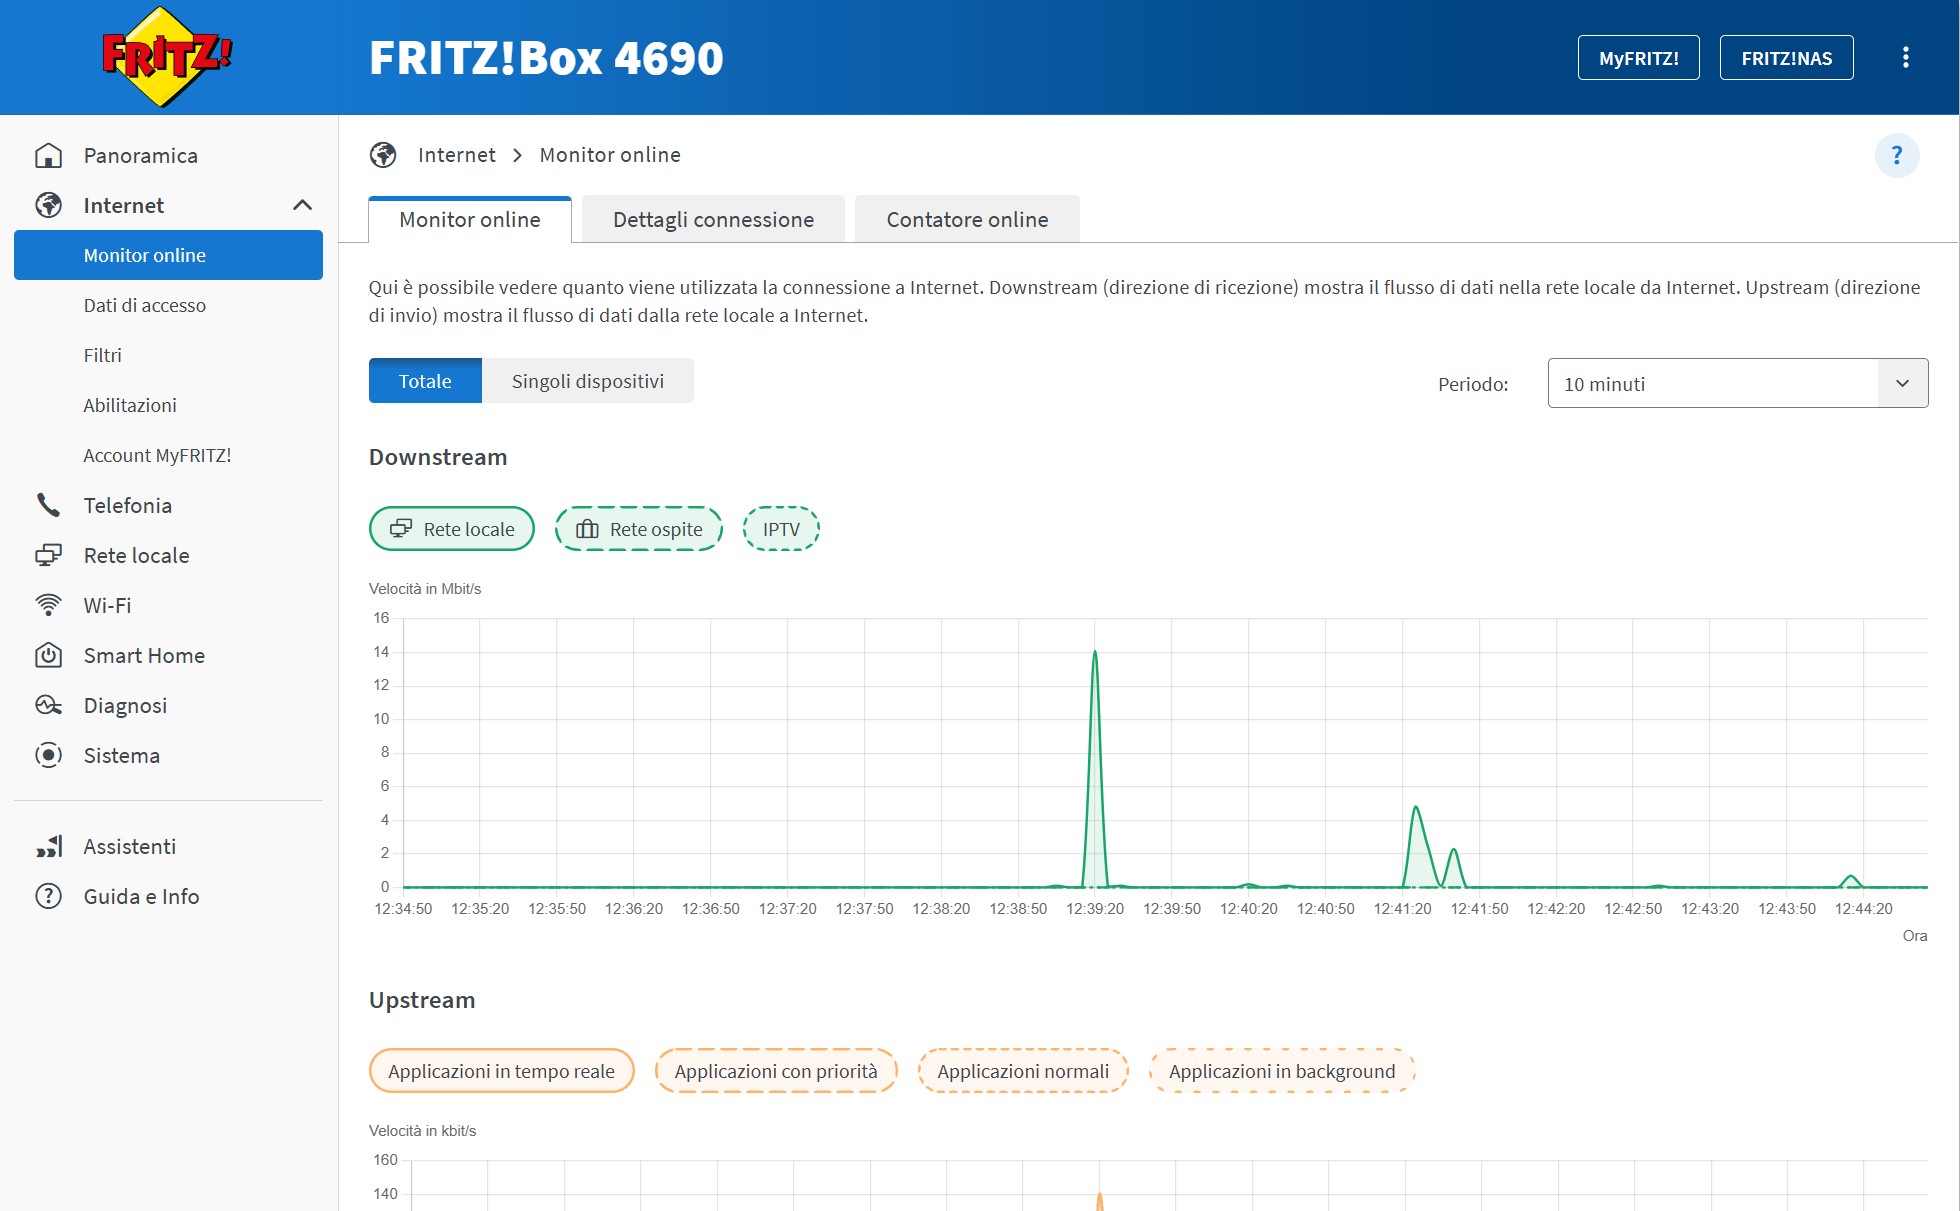The image size is (1960, 1211).
Task: Click the Assistenti icon
Action: click(48, 846)
